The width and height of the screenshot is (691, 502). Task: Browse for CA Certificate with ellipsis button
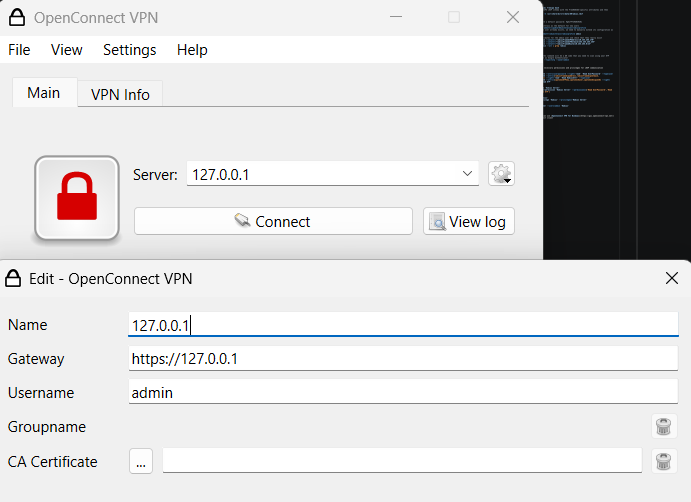click(x=141, y=461)
